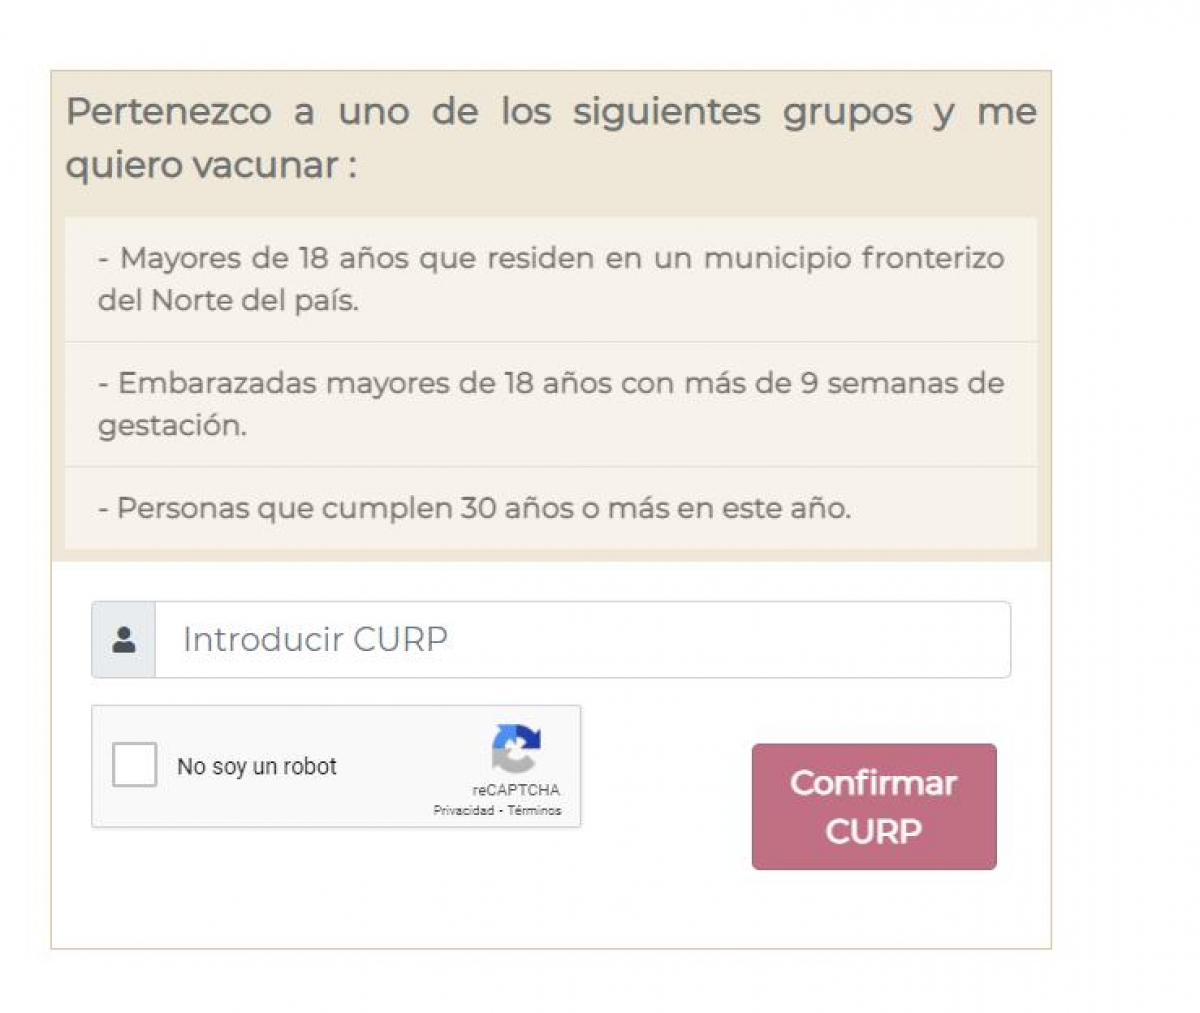Click the "quiero vacunar :" heading line
Screen dimensions: 1200x1013
pos(211,165)
